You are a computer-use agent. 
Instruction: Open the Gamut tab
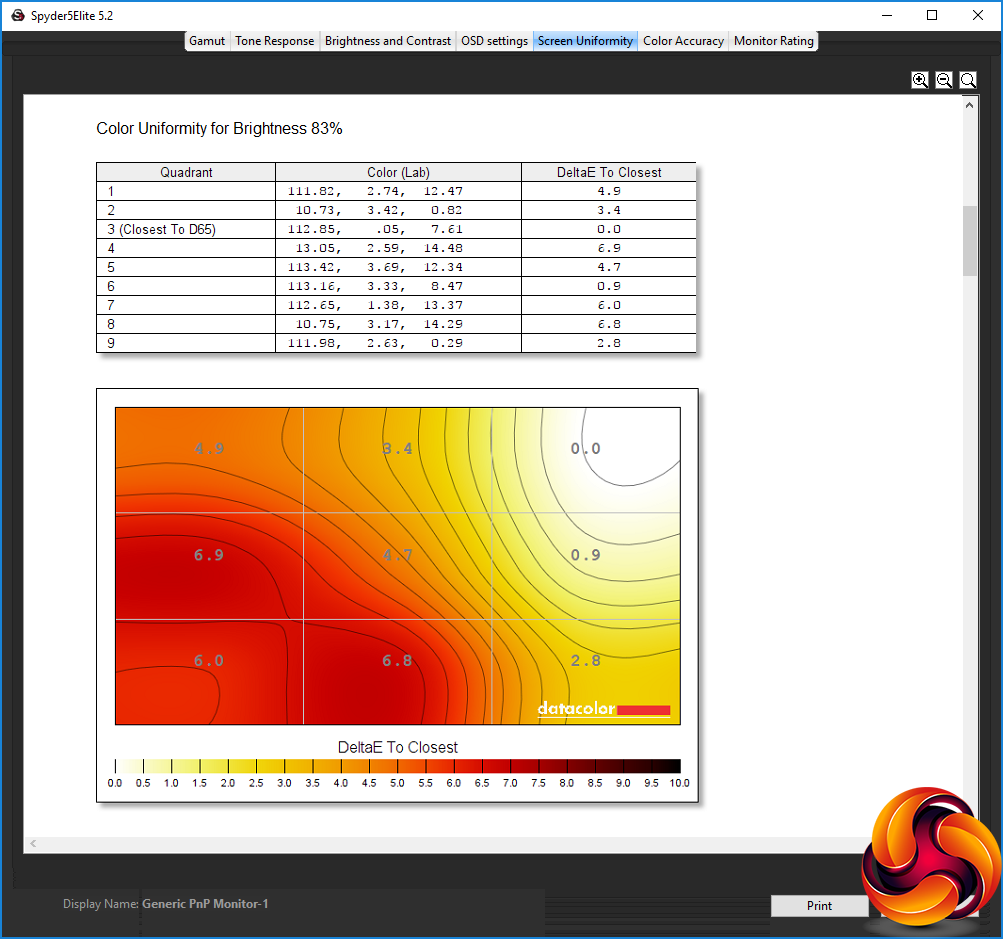coord(207,41)
